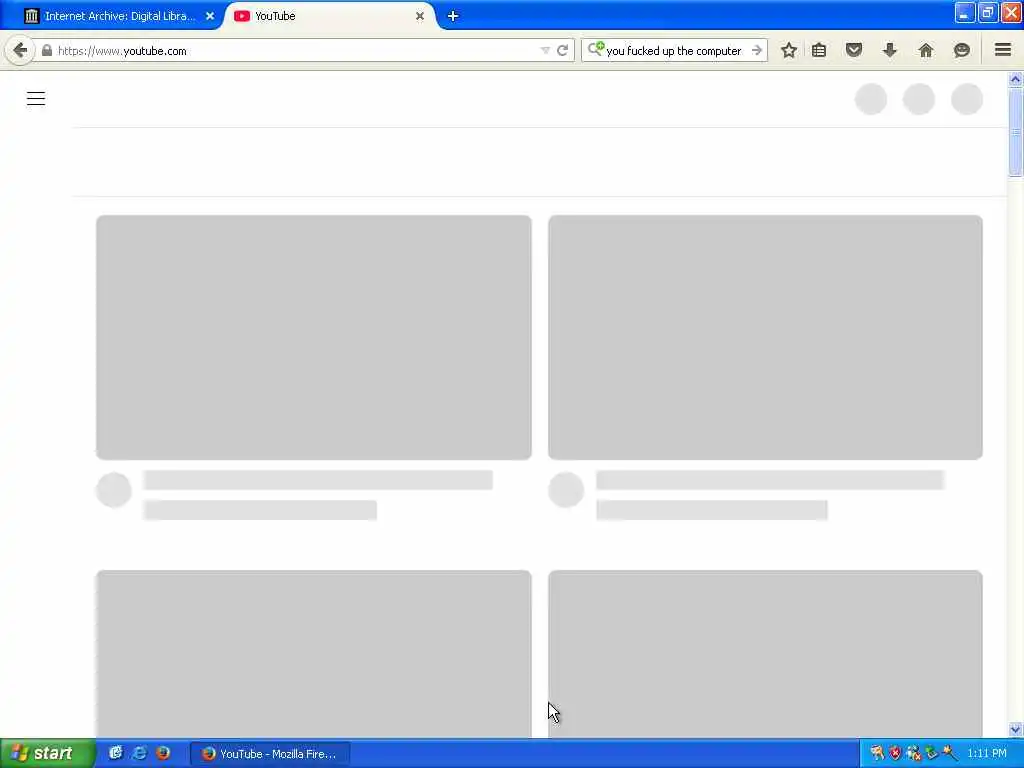Open the Firefox hamburger menu
The image size is (1024, 768).
pos(1003,50)
